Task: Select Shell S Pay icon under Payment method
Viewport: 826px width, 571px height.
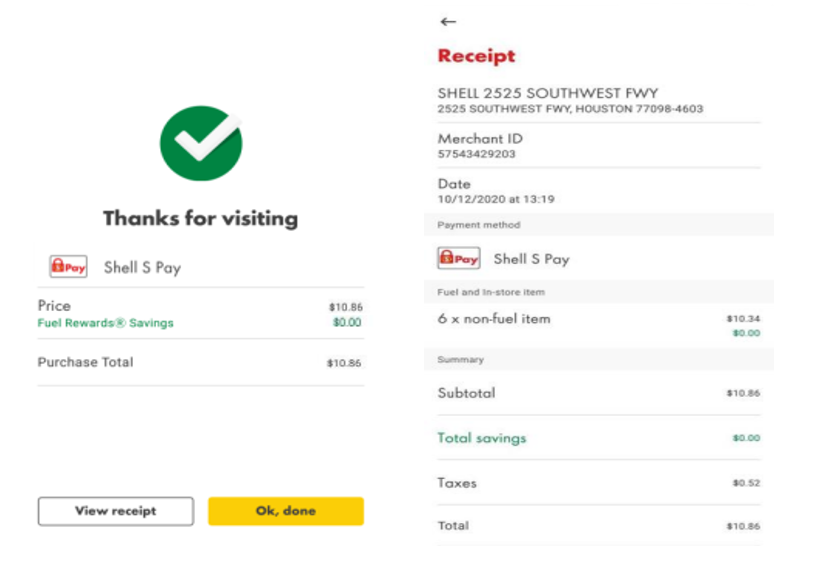Action: pos(459,258)
